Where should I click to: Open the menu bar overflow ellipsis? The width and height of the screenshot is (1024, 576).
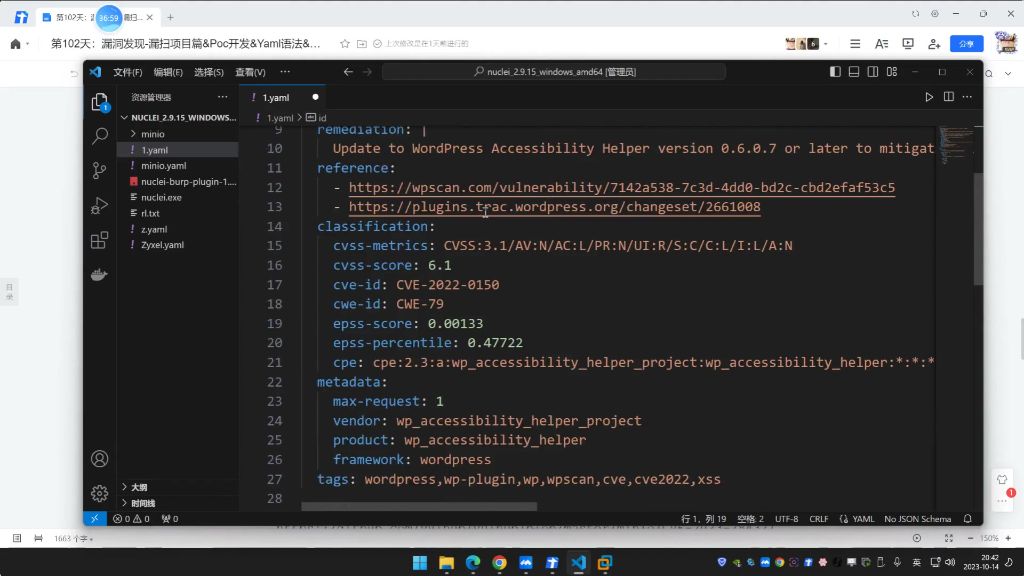click(285, 72)
